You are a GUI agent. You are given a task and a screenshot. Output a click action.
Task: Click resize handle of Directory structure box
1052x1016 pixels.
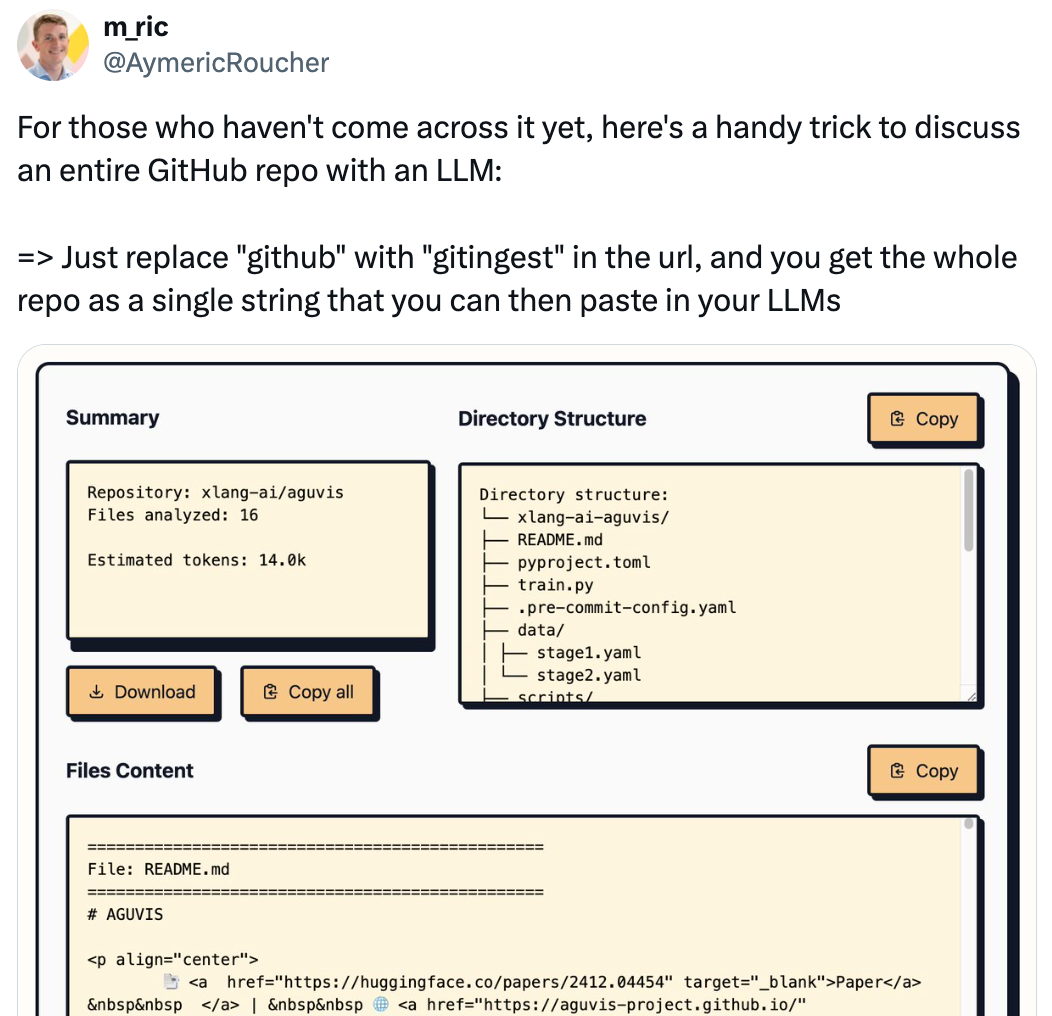point(971,697)
